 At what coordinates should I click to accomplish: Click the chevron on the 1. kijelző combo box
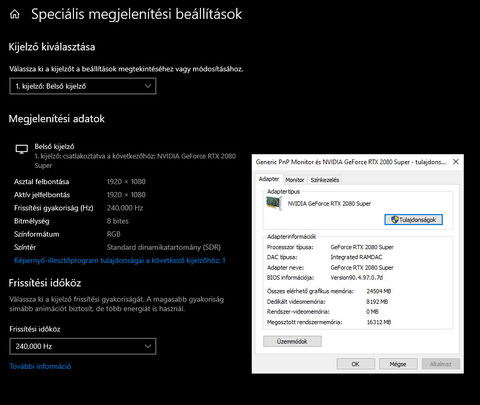point(148,86)
